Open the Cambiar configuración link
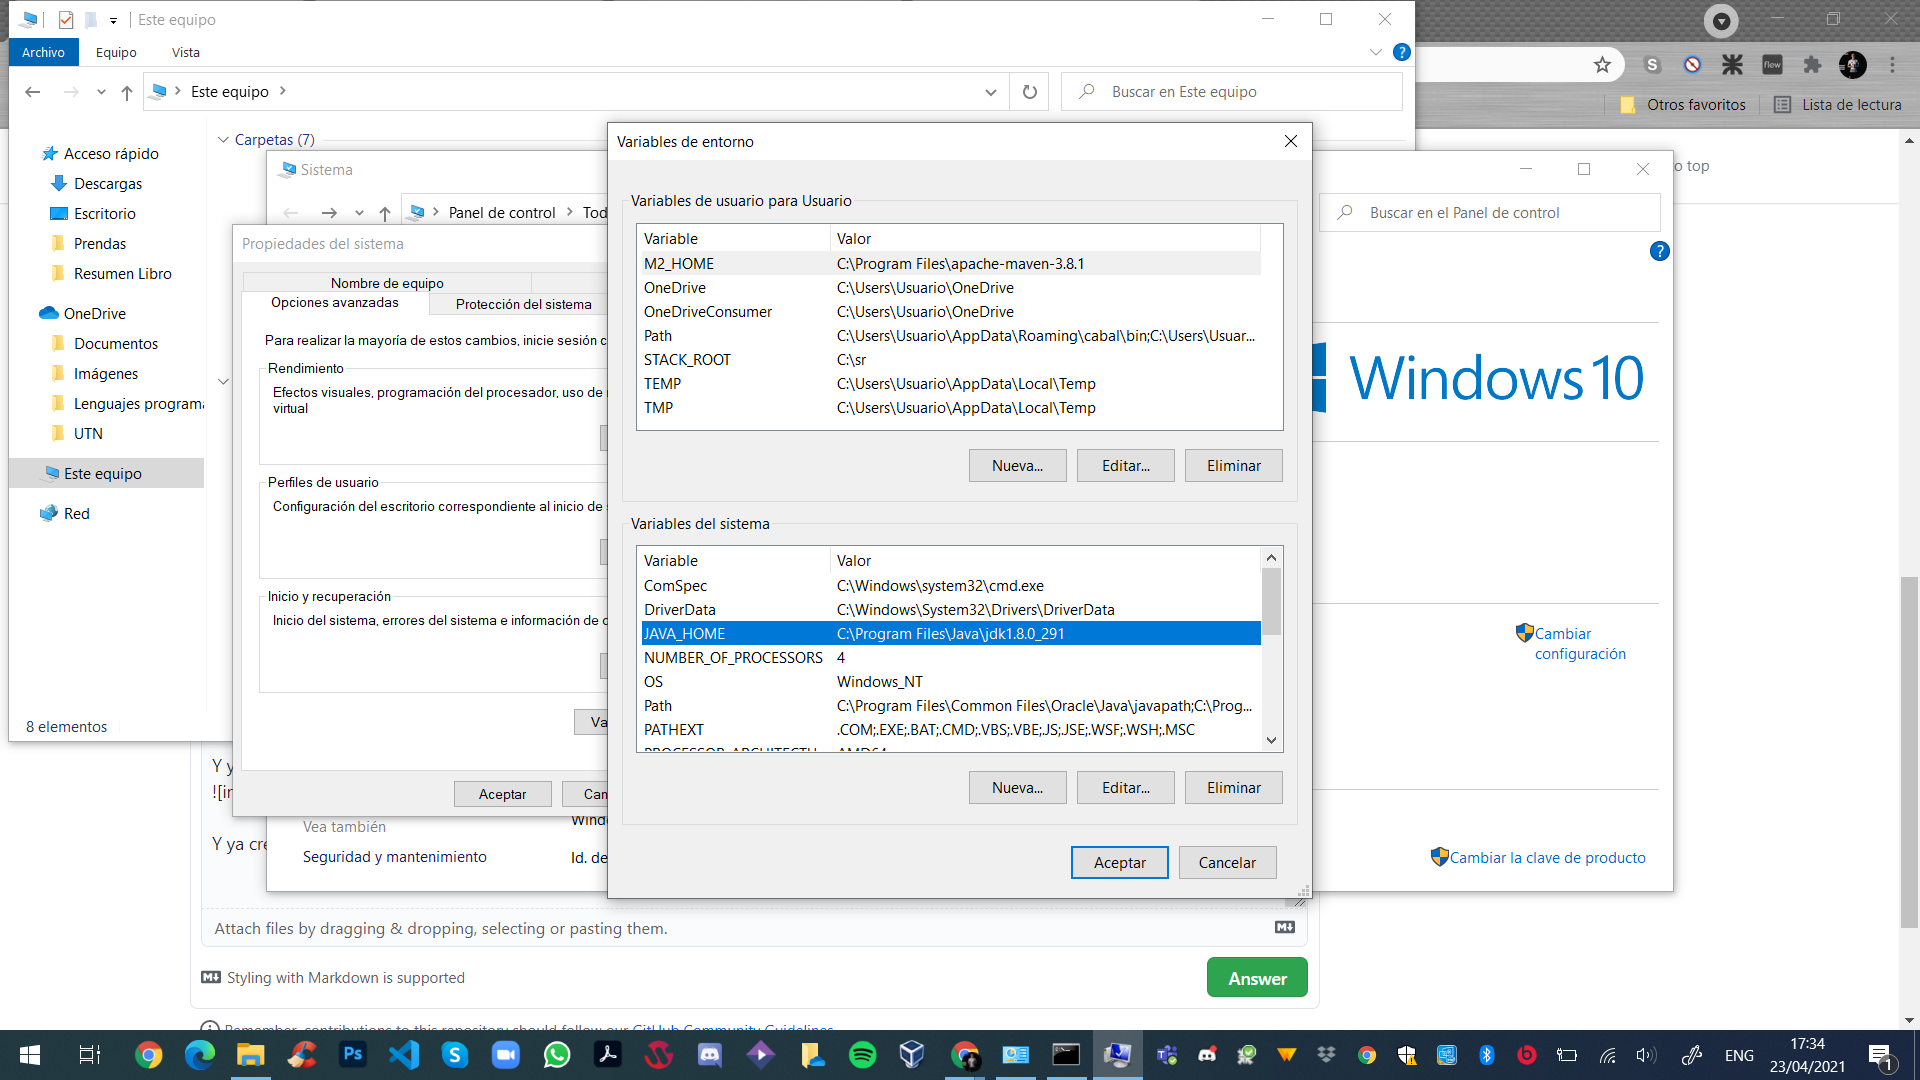This screenshot has width=1920, height=1080. 1580,644
